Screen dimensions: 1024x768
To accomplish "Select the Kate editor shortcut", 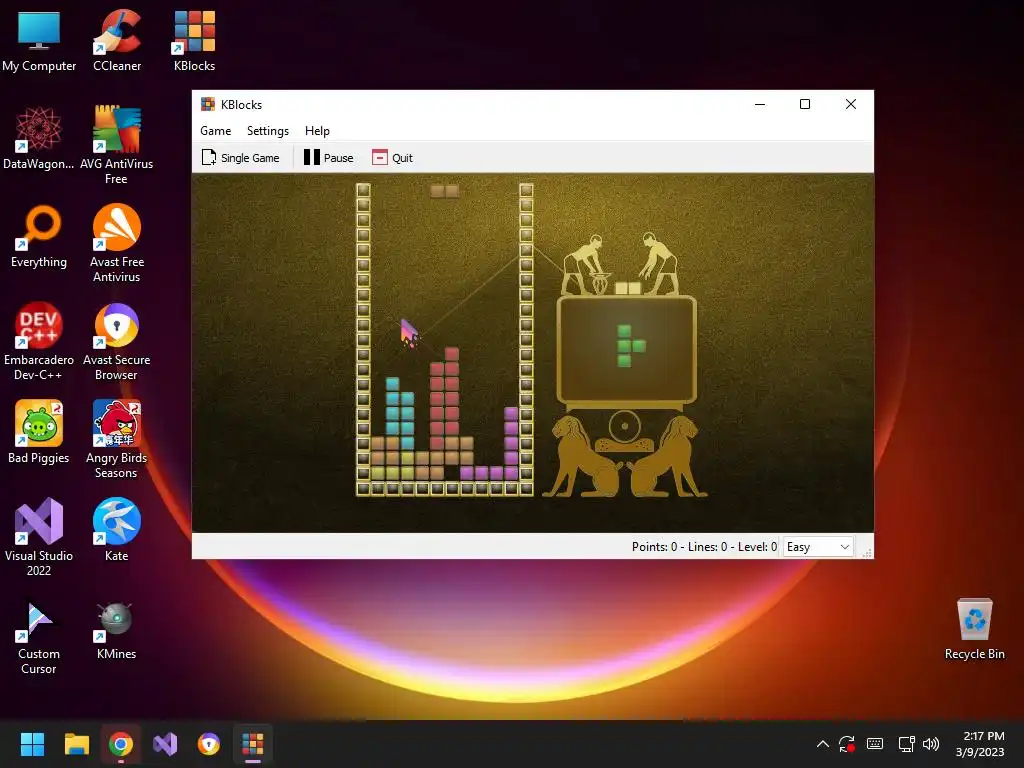I will point(116,530).
